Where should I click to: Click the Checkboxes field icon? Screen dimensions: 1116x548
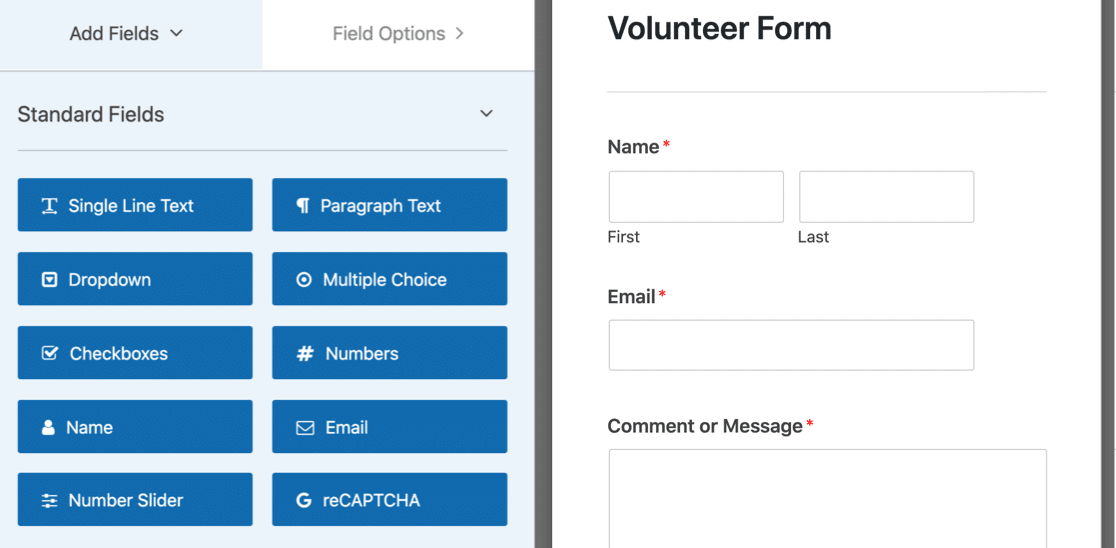coord(49,353)
